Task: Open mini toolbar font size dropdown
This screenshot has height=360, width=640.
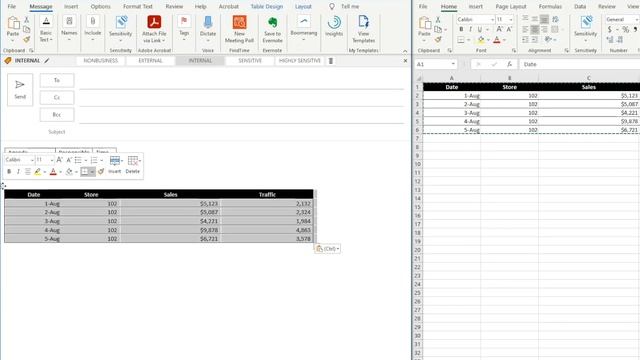Action: pyautogui.click(x=51, y=160)
